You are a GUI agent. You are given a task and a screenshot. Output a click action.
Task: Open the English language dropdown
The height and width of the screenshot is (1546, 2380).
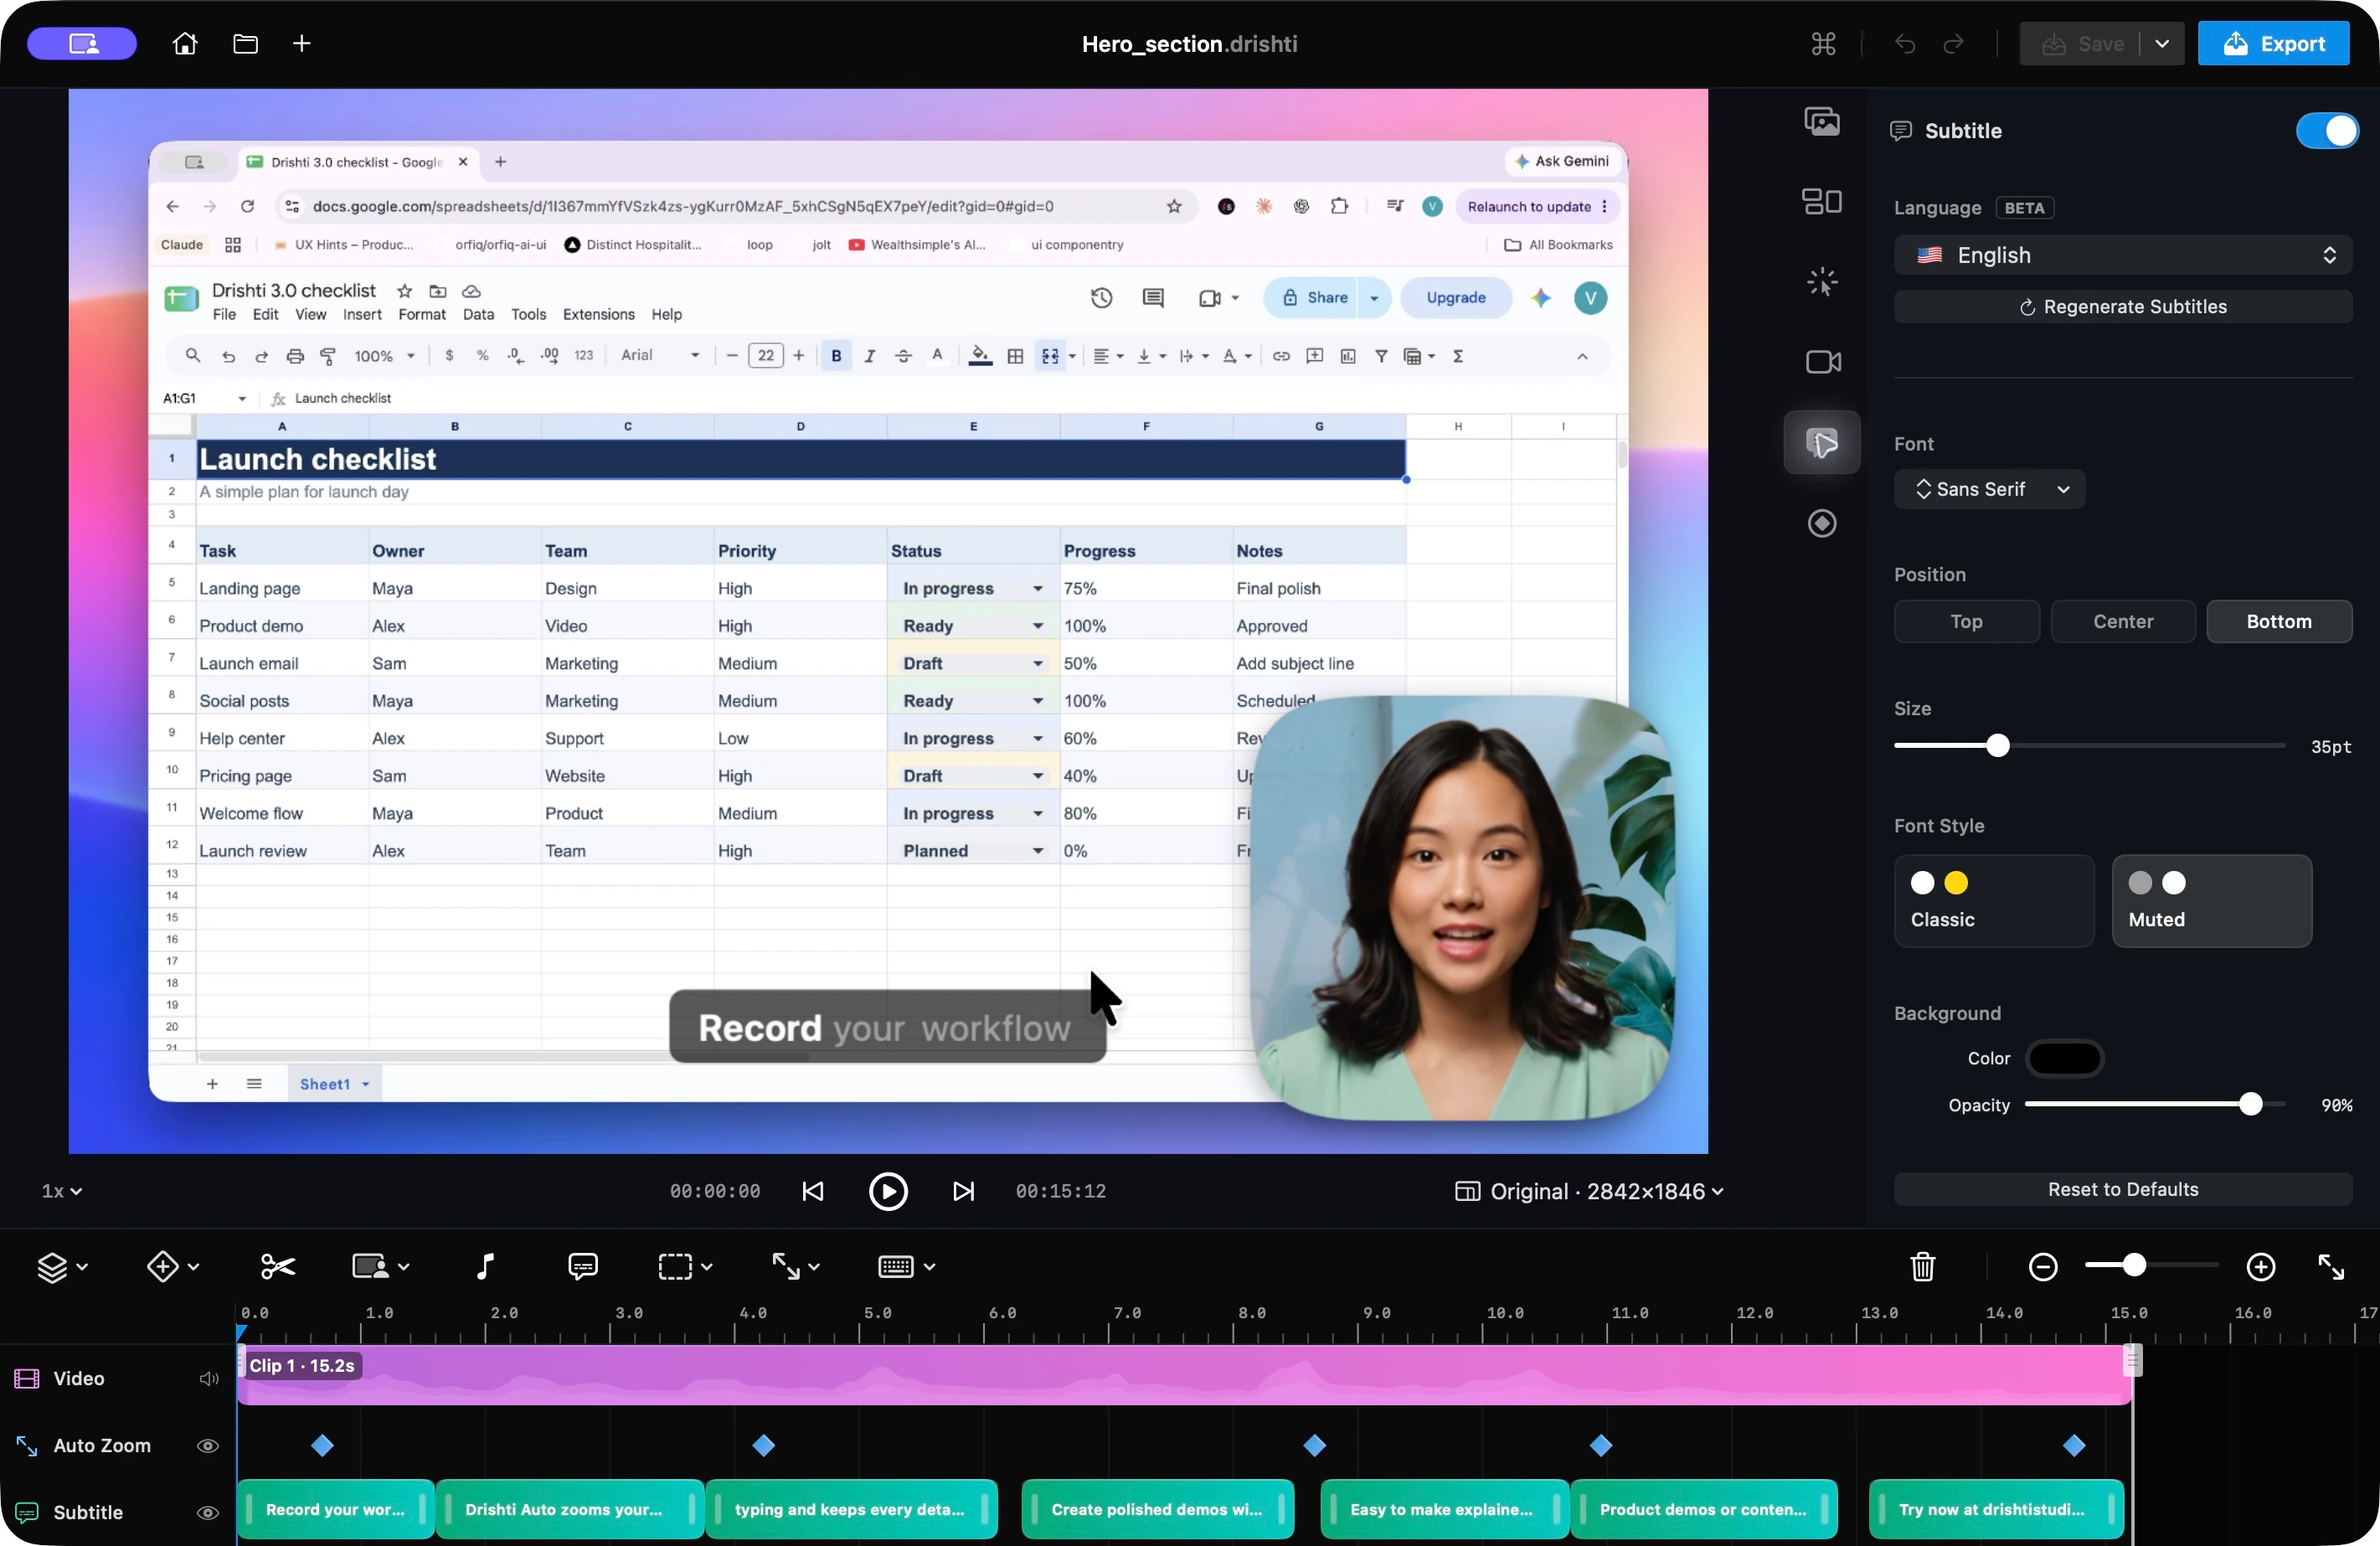coord(2122,255)
